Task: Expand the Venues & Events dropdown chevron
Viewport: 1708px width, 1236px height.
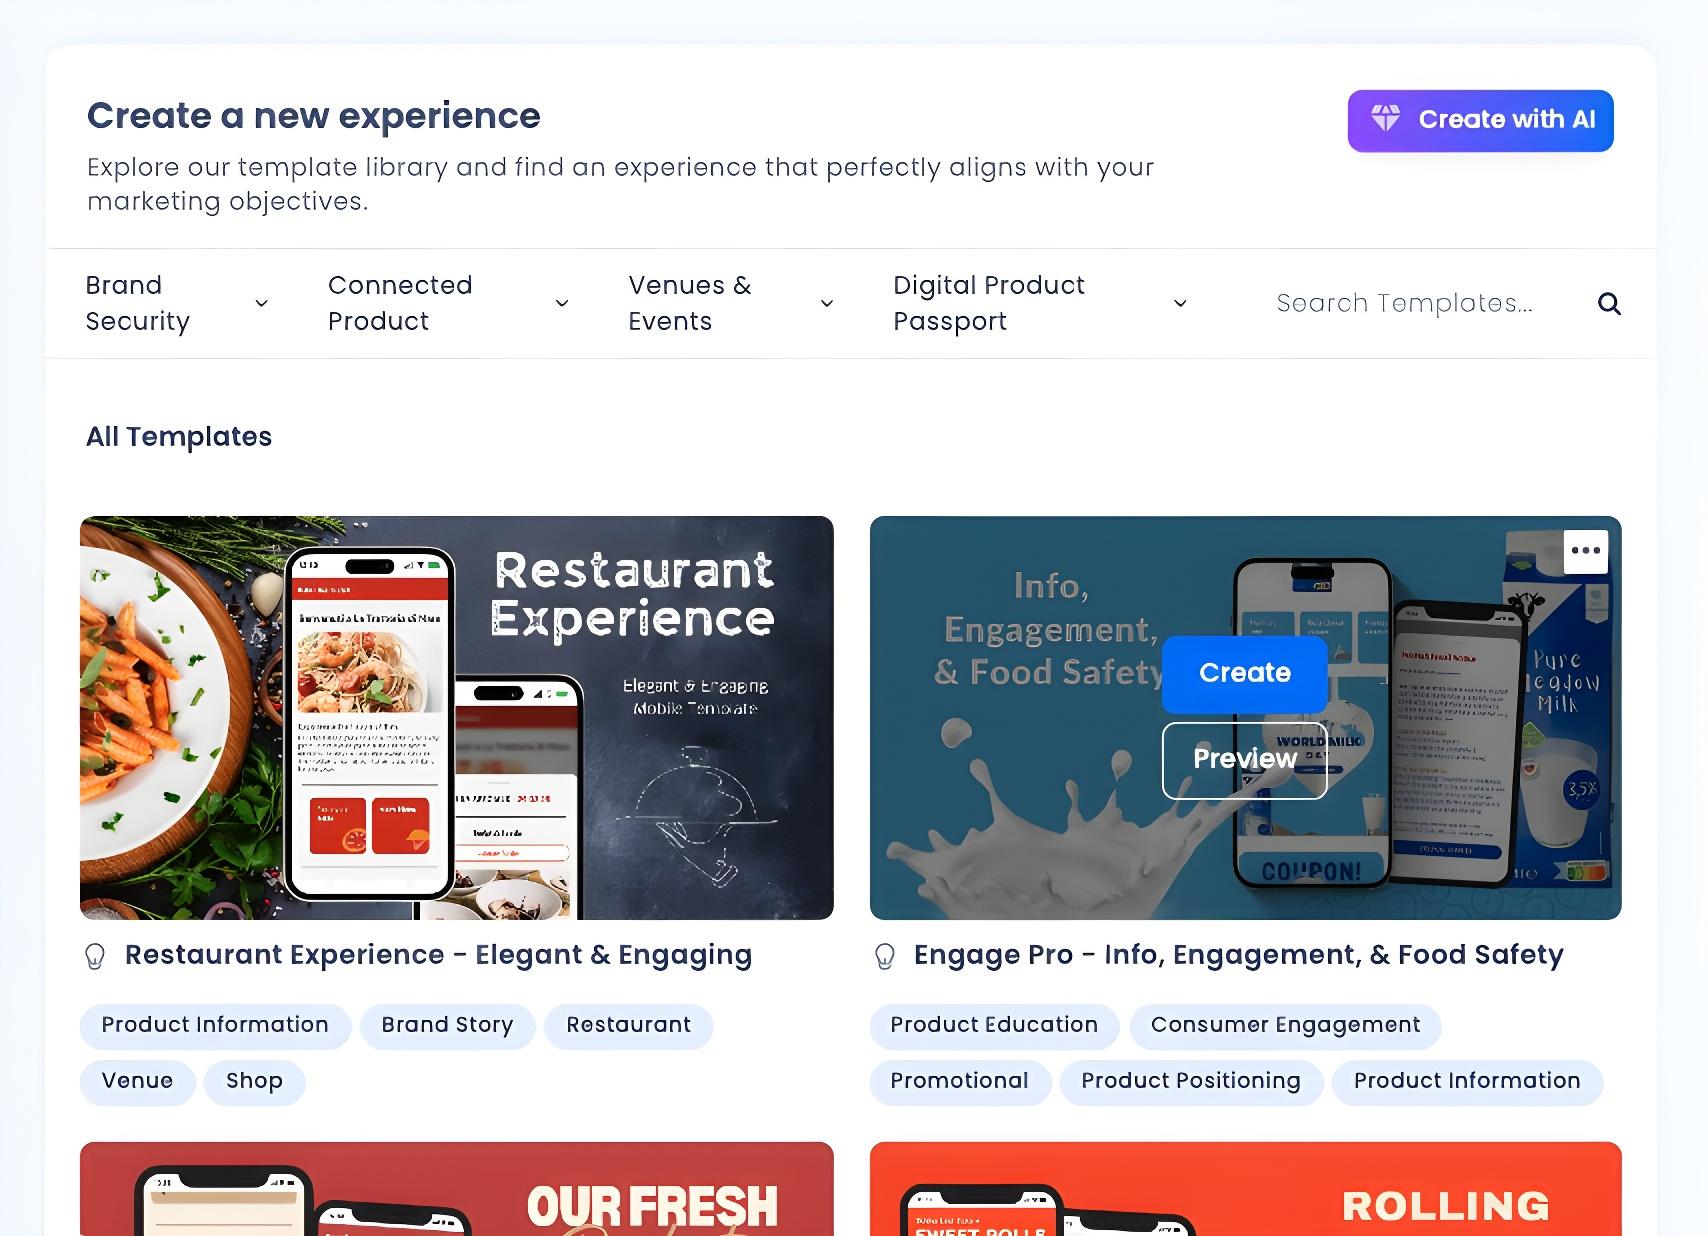Action: click(x=827, y=303)
